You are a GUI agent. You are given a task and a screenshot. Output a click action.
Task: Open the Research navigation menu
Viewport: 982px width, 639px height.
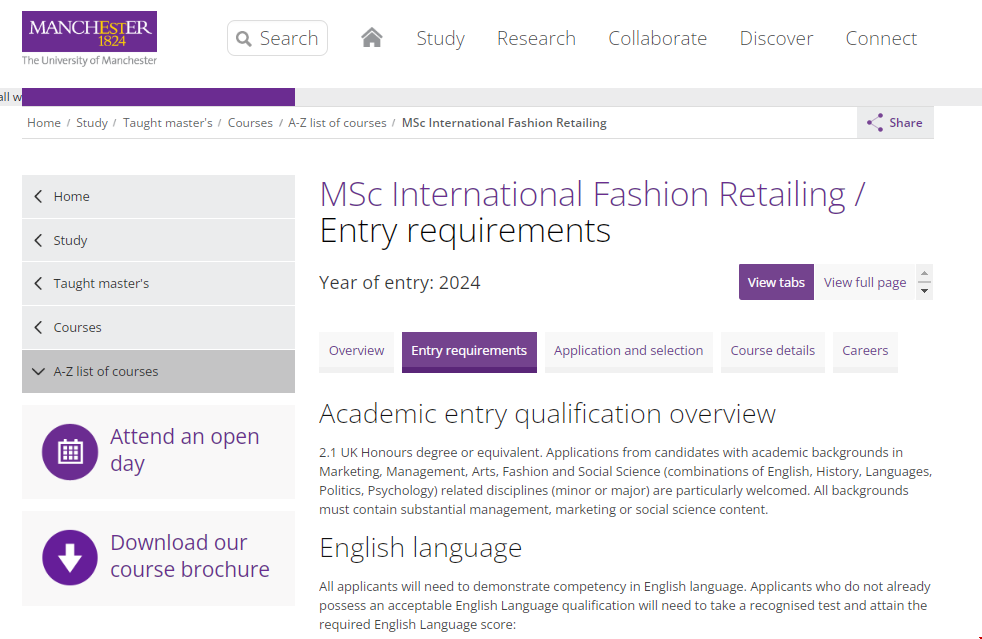tap(536, 38)
